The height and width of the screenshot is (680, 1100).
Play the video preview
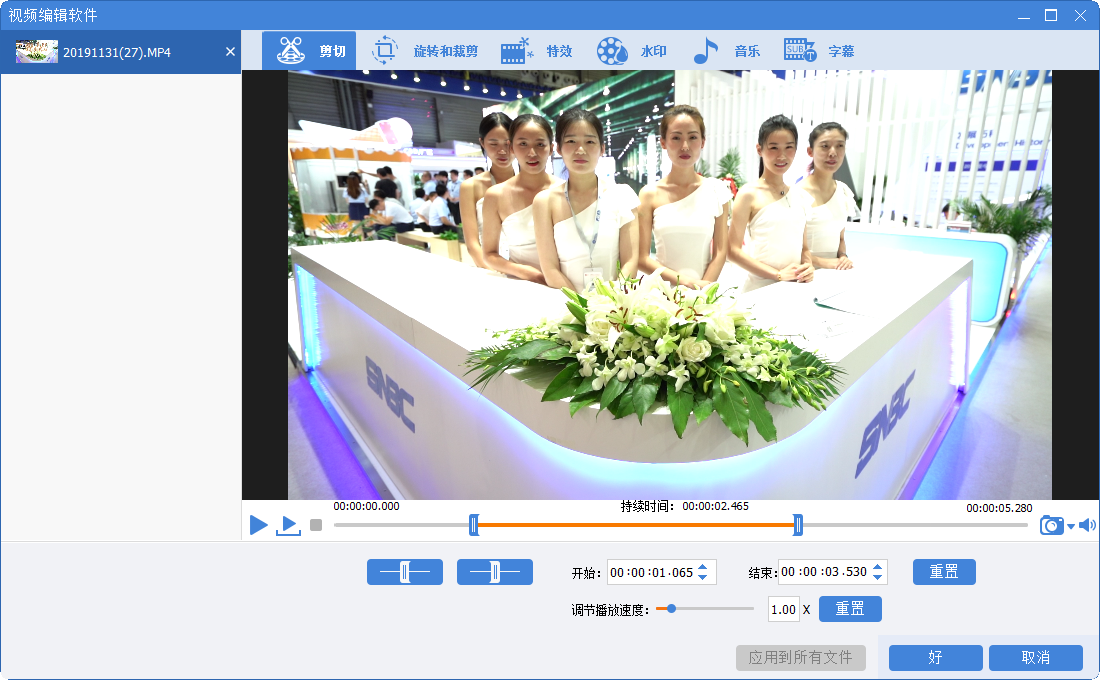pos(258,525)
